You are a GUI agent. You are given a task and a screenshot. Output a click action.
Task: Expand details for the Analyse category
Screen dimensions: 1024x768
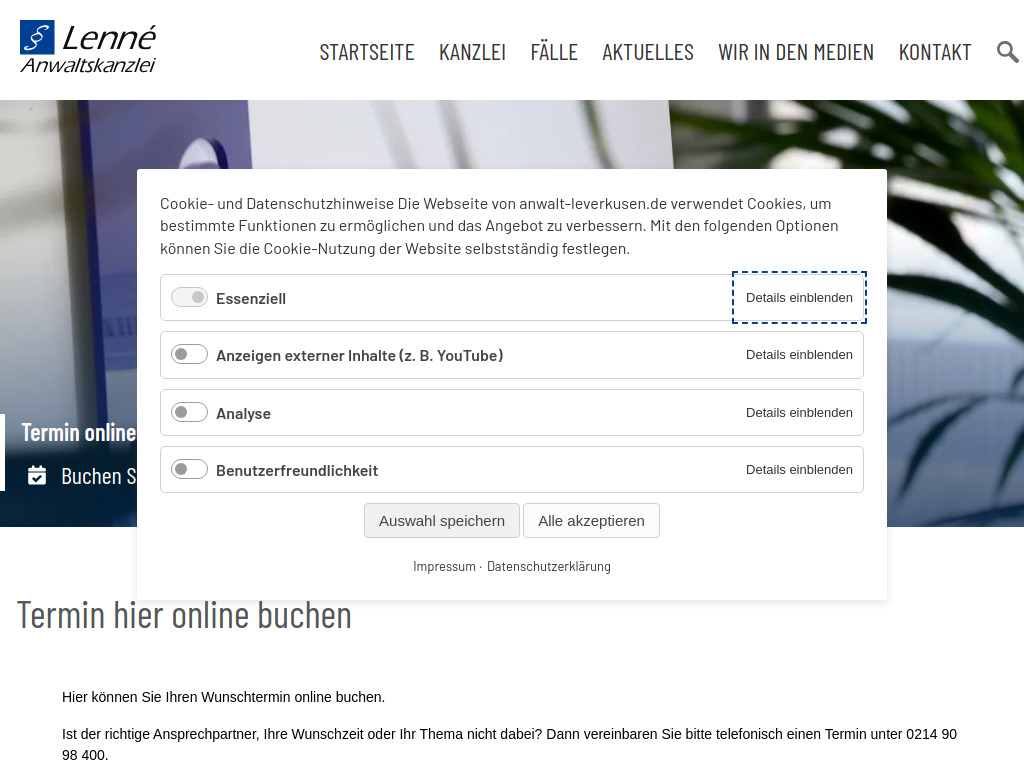(x=799, y=412)
